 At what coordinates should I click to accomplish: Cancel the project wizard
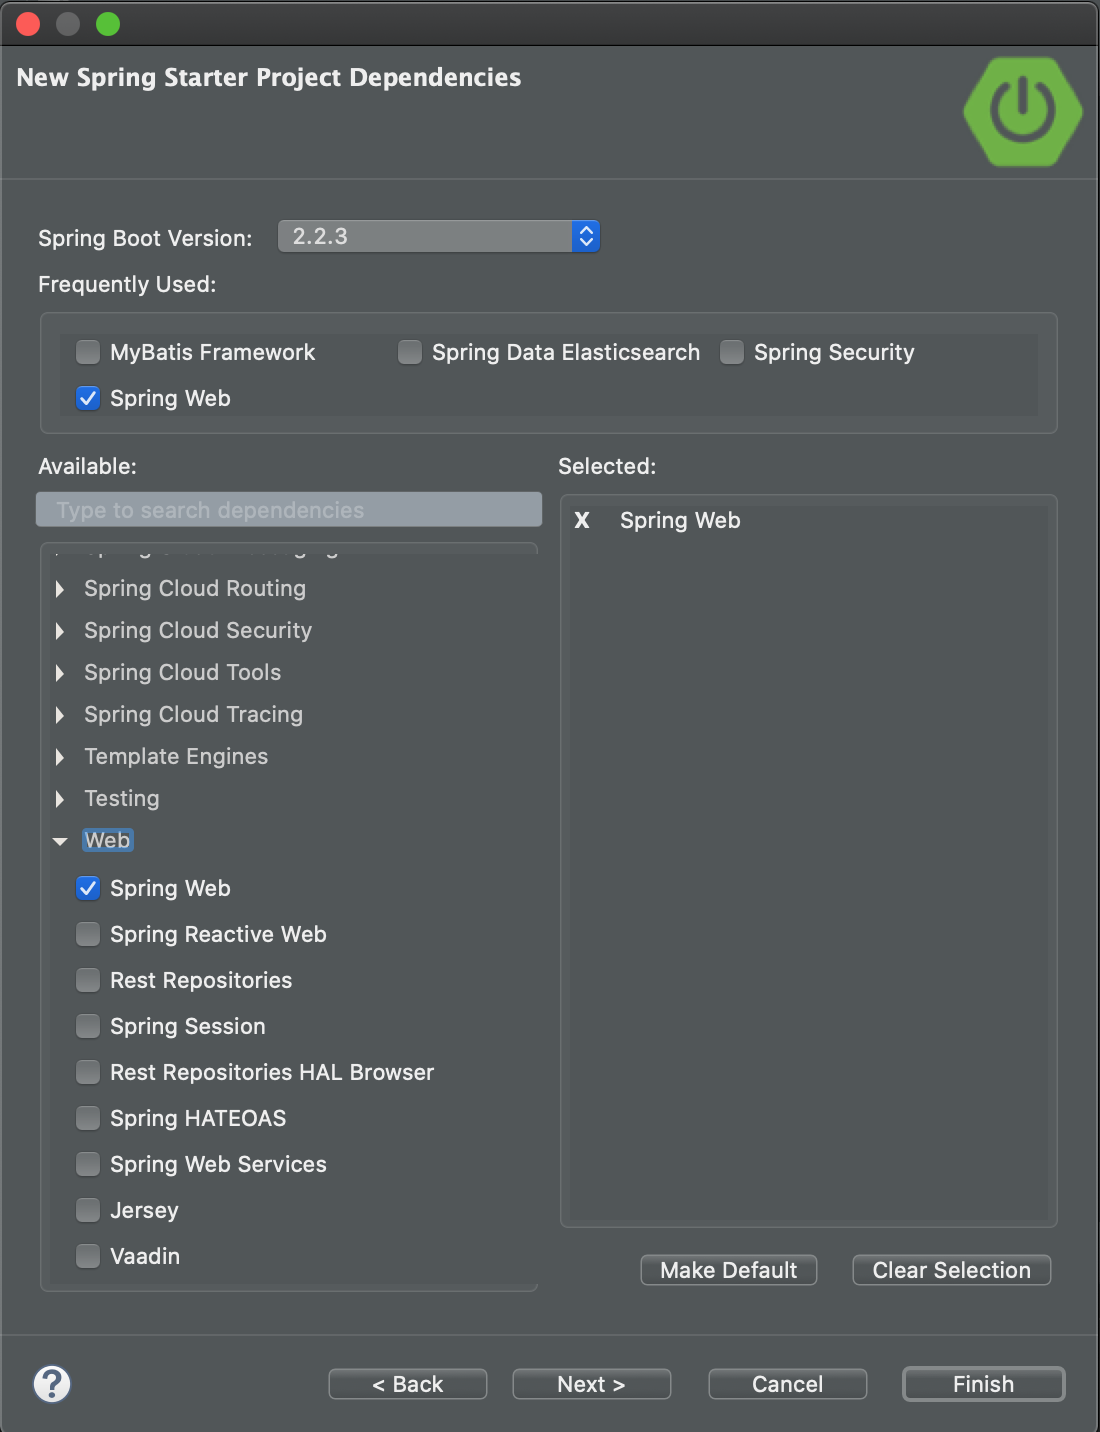(x=787, y=1384)
